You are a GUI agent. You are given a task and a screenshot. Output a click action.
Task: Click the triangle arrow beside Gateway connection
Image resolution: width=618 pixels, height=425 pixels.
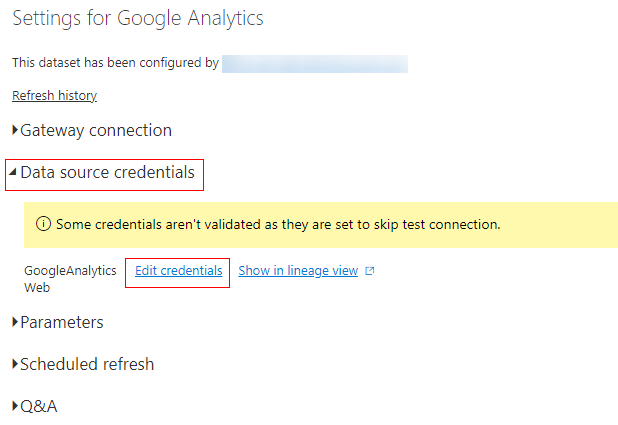15,130
